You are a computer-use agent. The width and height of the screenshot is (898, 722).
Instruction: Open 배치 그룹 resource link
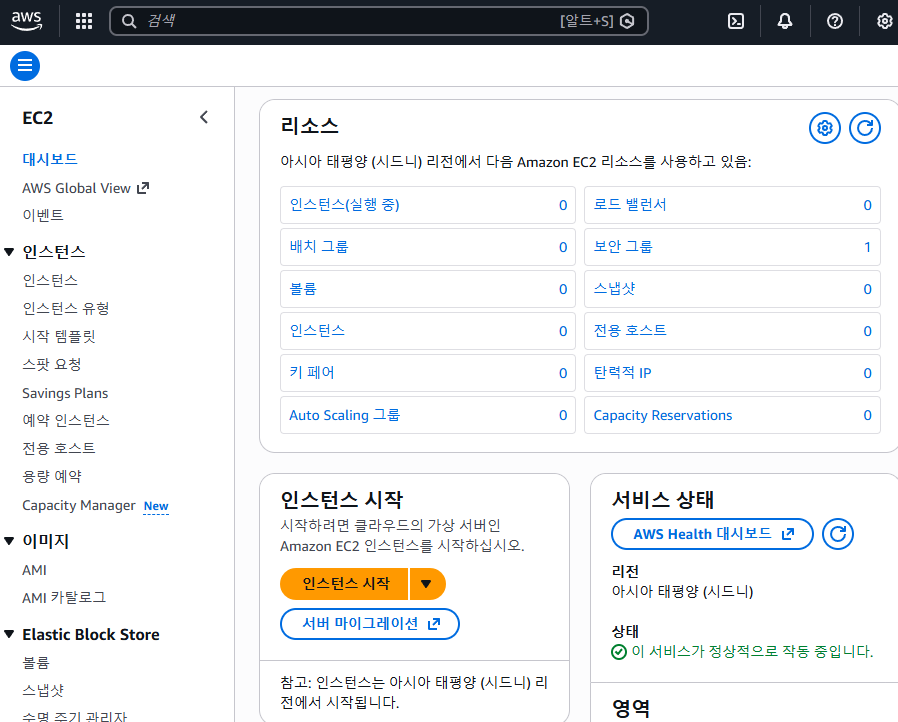318,247
